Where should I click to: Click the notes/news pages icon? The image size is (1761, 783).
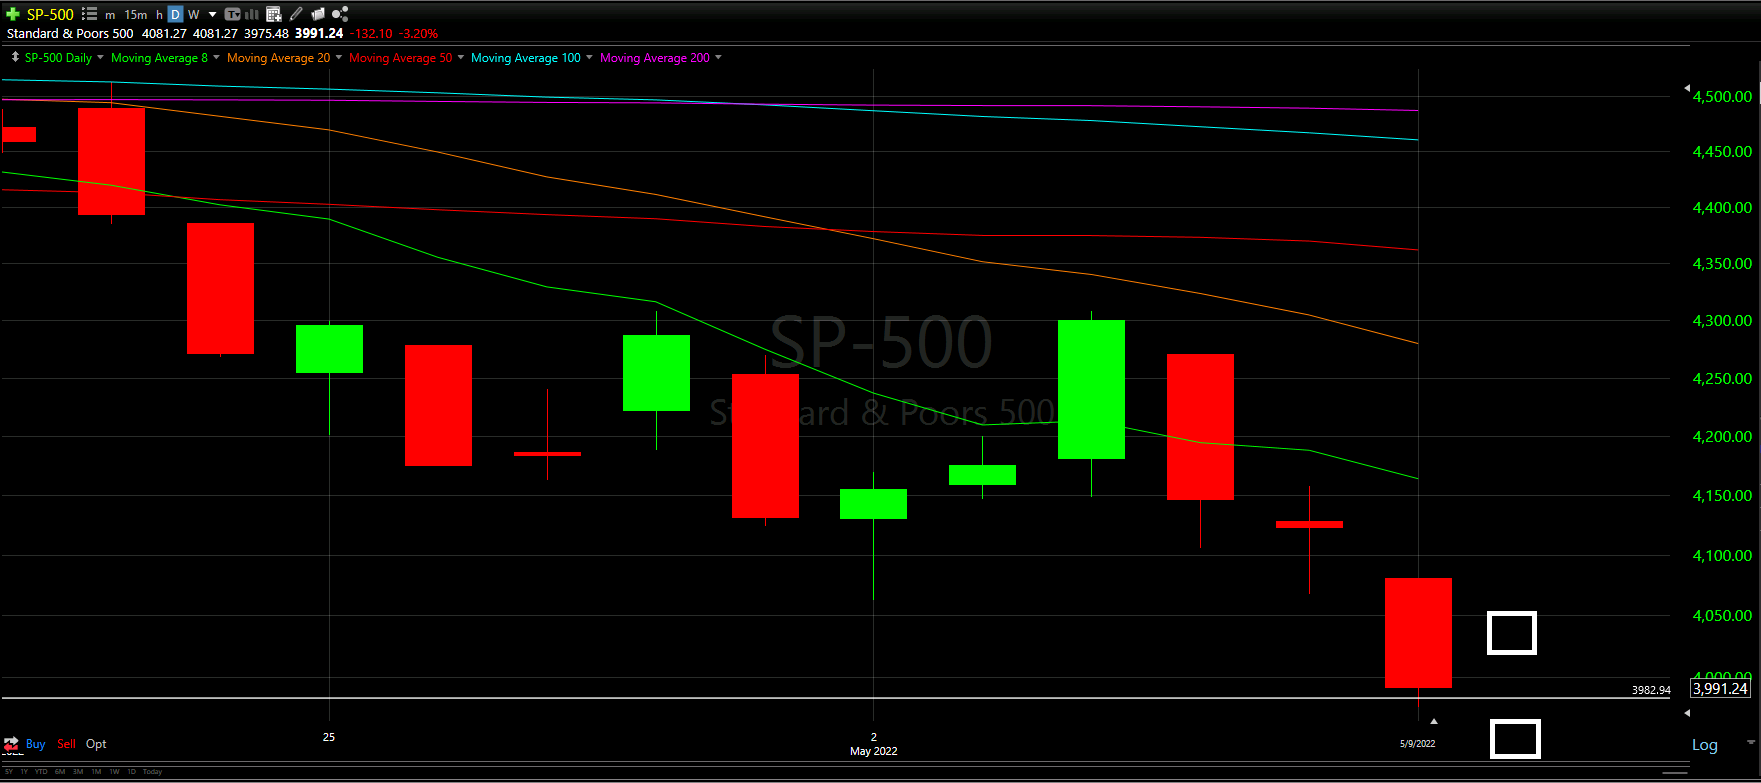click(318, 14)
